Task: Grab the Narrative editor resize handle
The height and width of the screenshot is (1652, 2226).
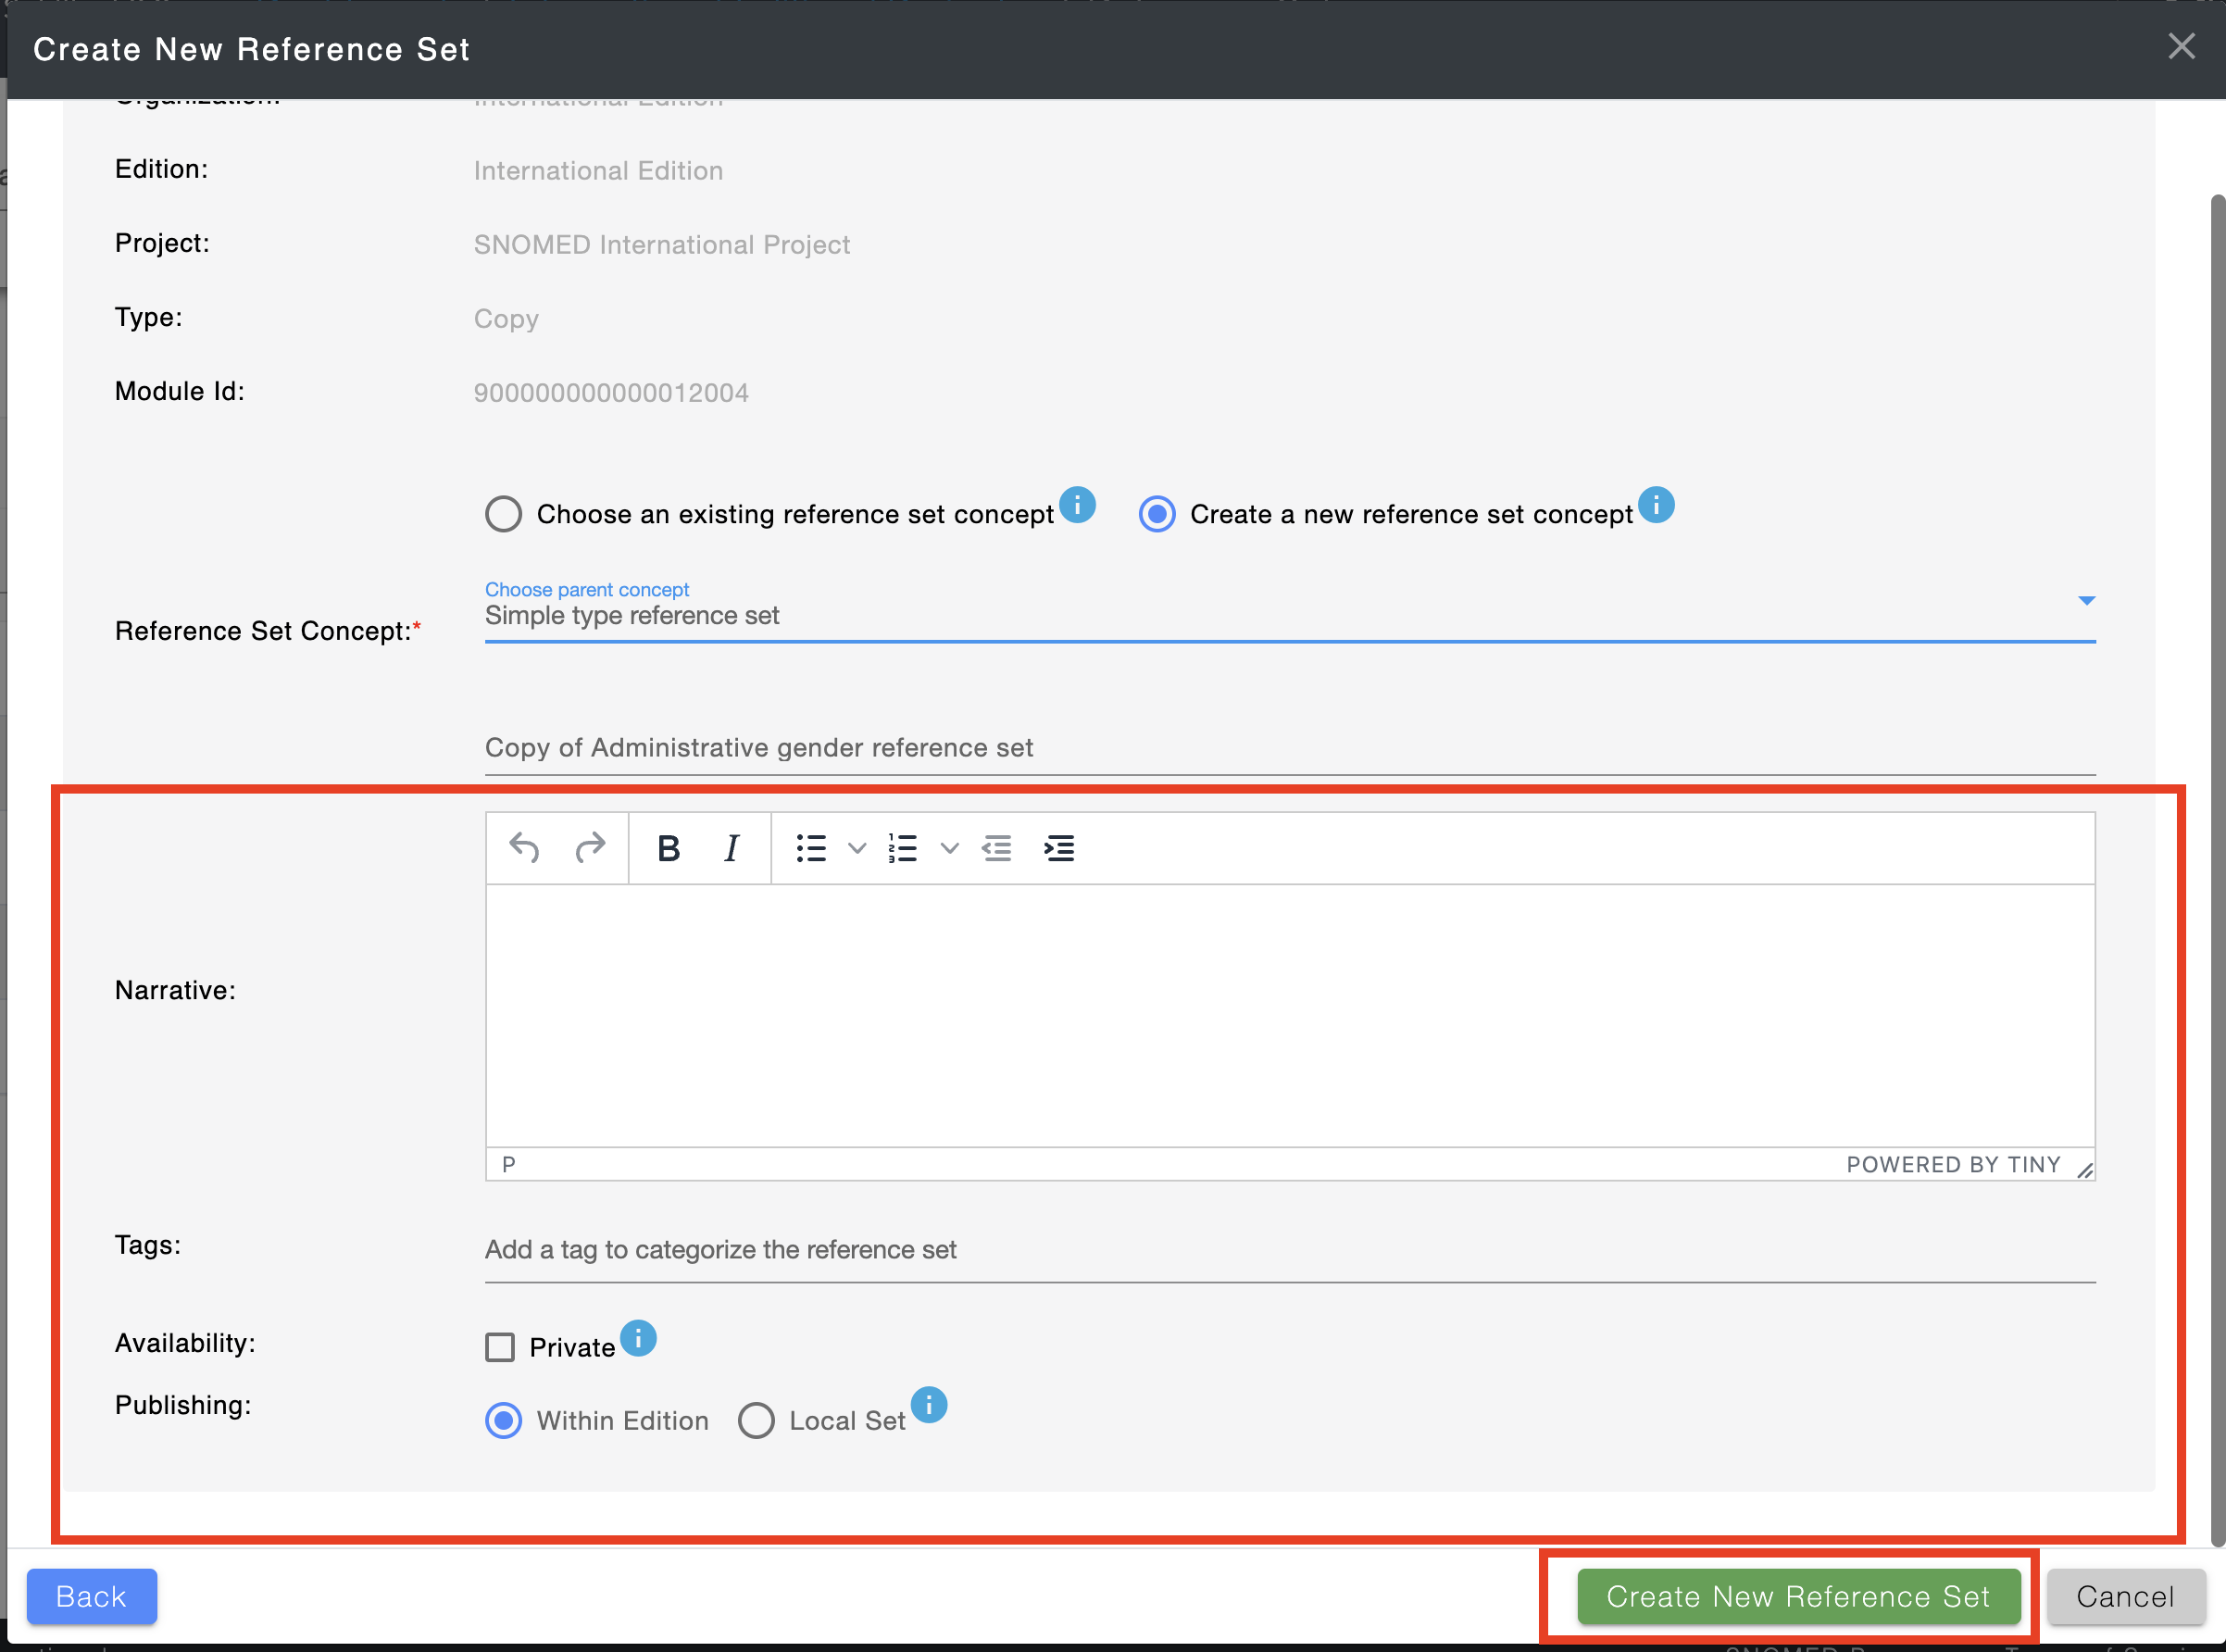Action: [2084, 1170]
